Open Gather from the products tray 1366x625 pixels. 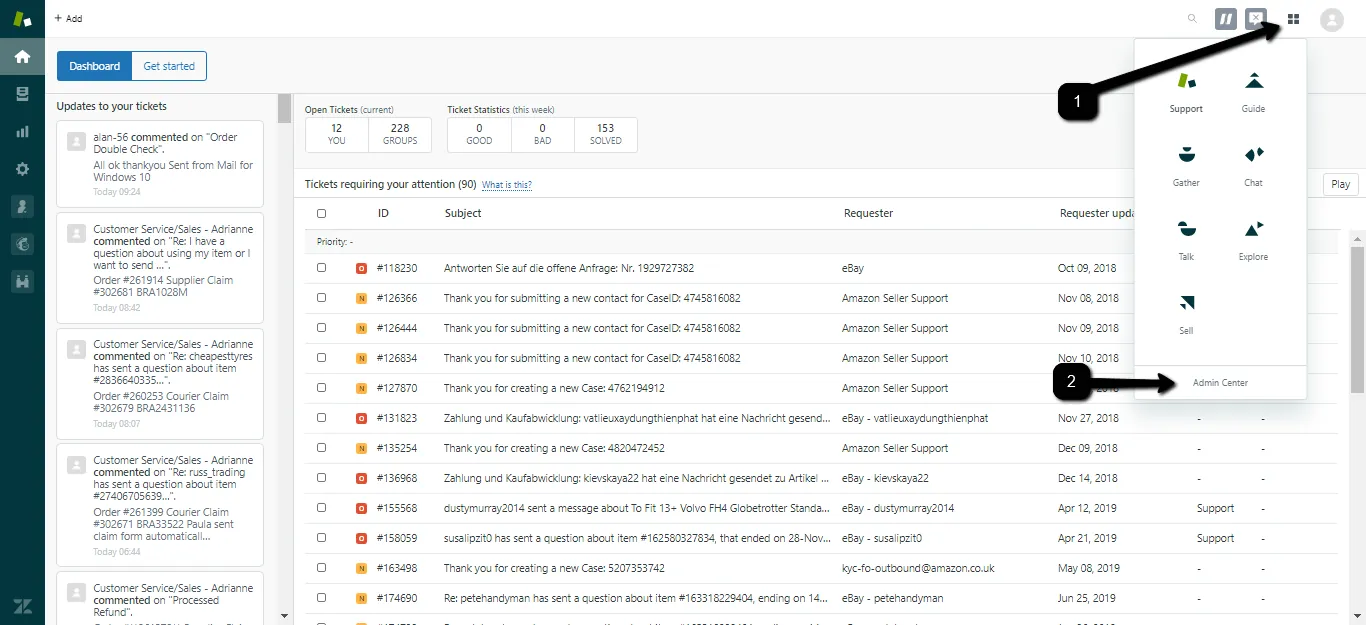1186,166
